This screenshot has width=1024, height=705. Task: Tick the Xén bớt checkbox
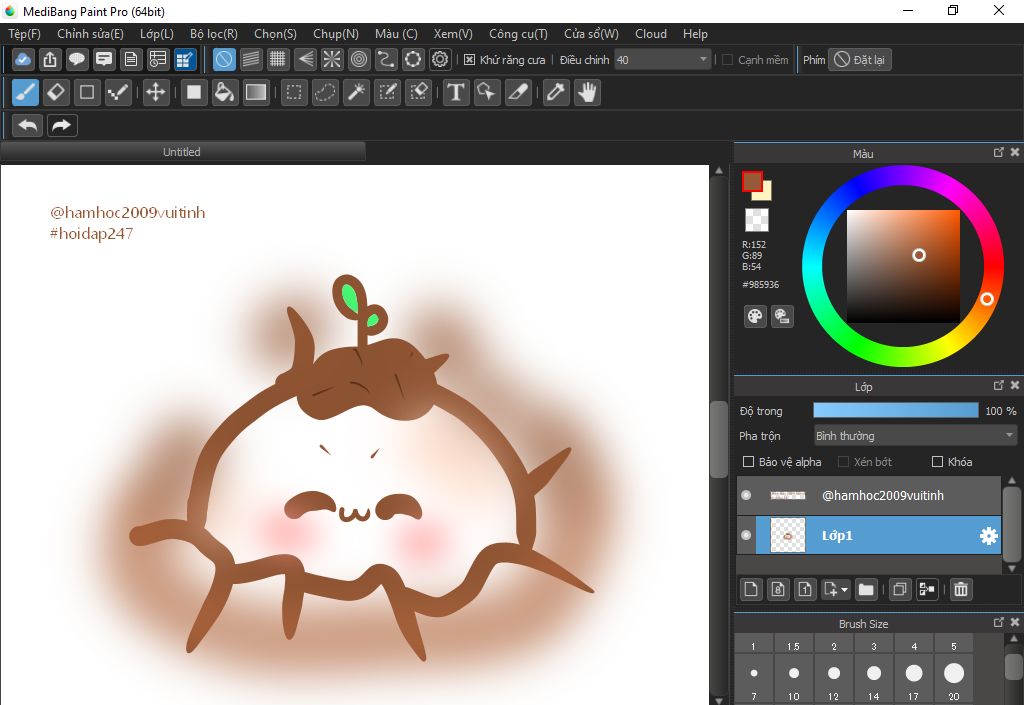(x=843, y=462)
